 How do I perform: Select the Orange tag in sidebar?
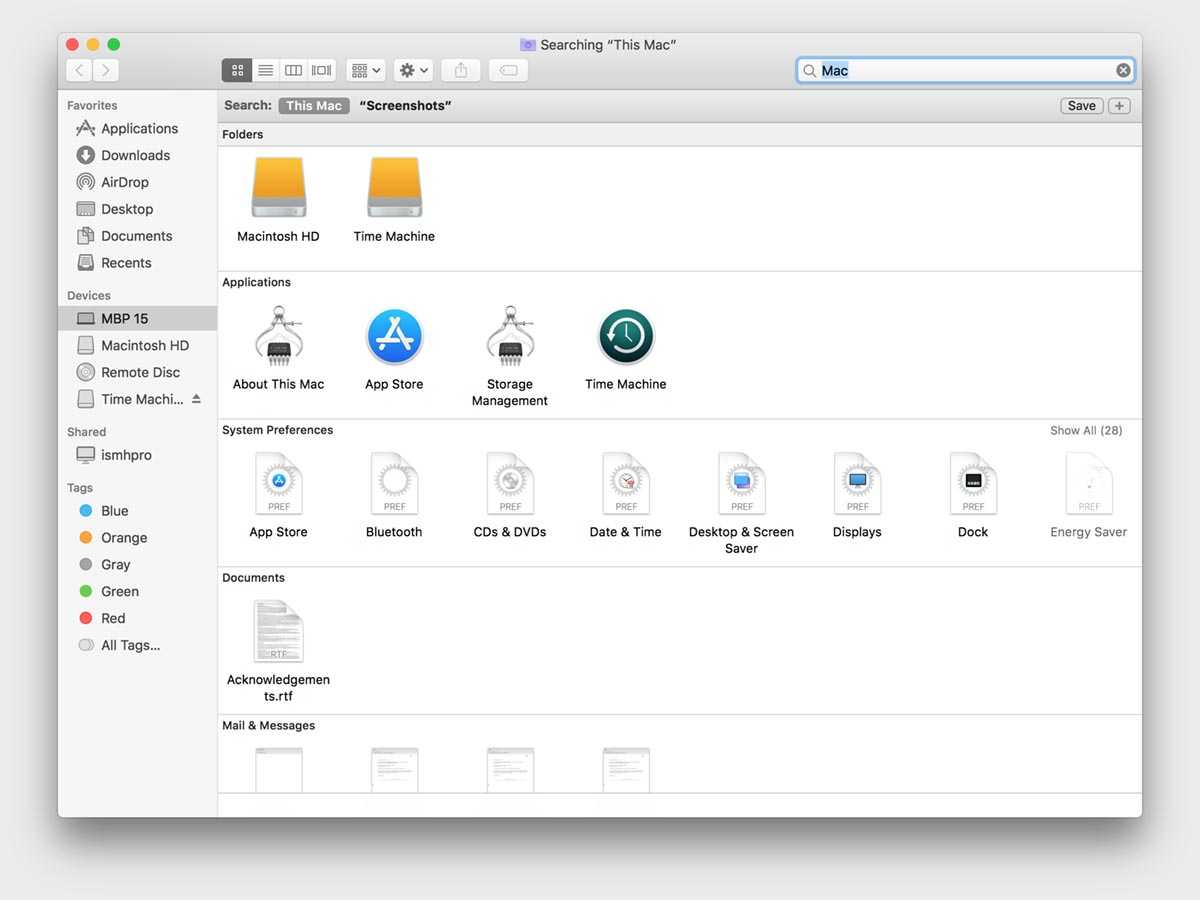[123, 538]
